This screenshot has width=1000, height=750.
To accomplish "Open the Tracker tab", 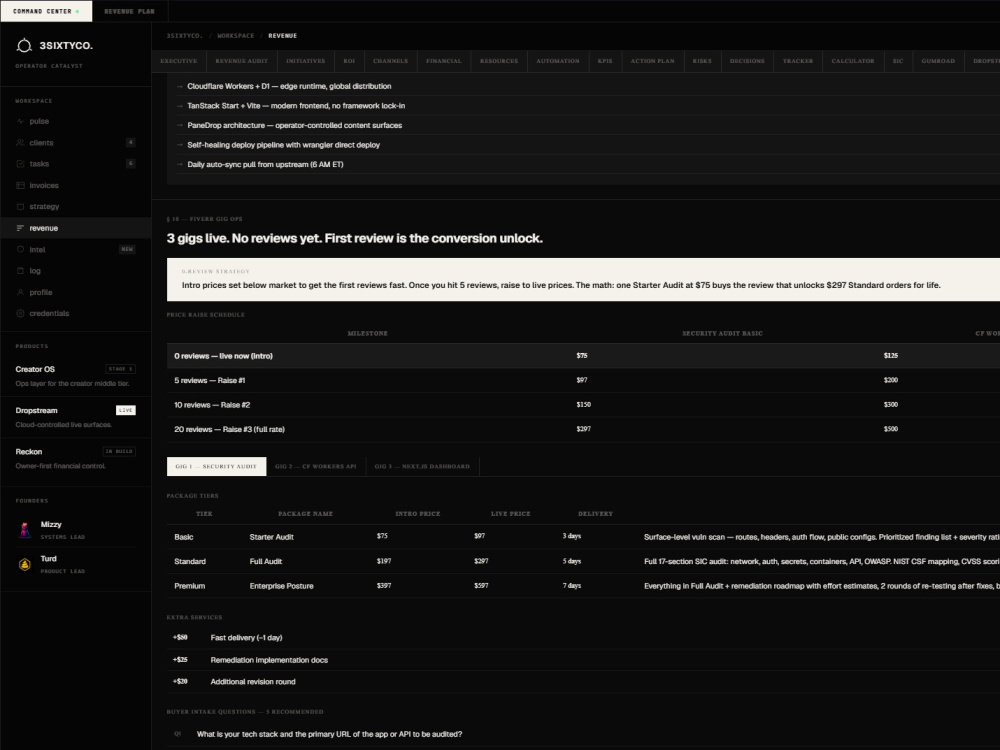I will [x=798, y=61].
